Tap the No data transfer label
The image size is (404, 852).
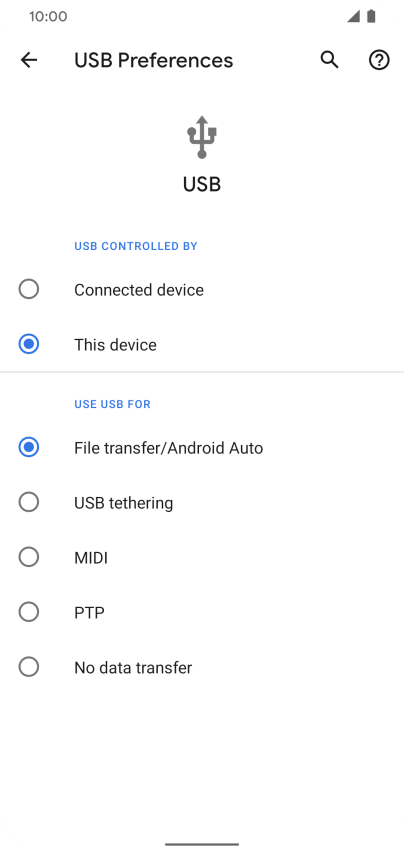point(133,667)
